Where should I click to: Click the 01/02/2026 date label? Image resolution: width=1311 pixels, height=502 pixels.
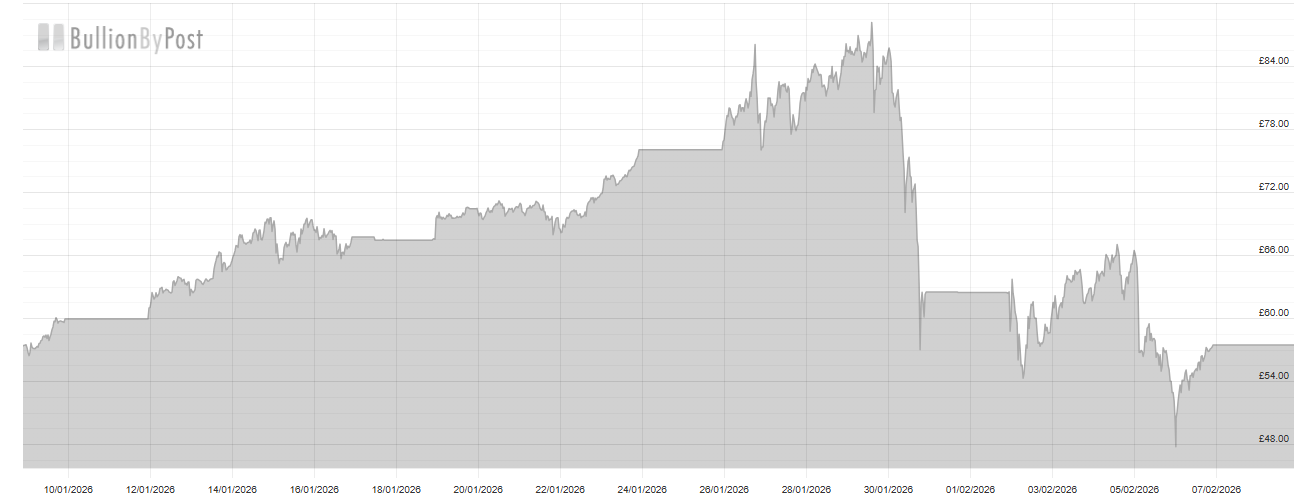(970, 489)
